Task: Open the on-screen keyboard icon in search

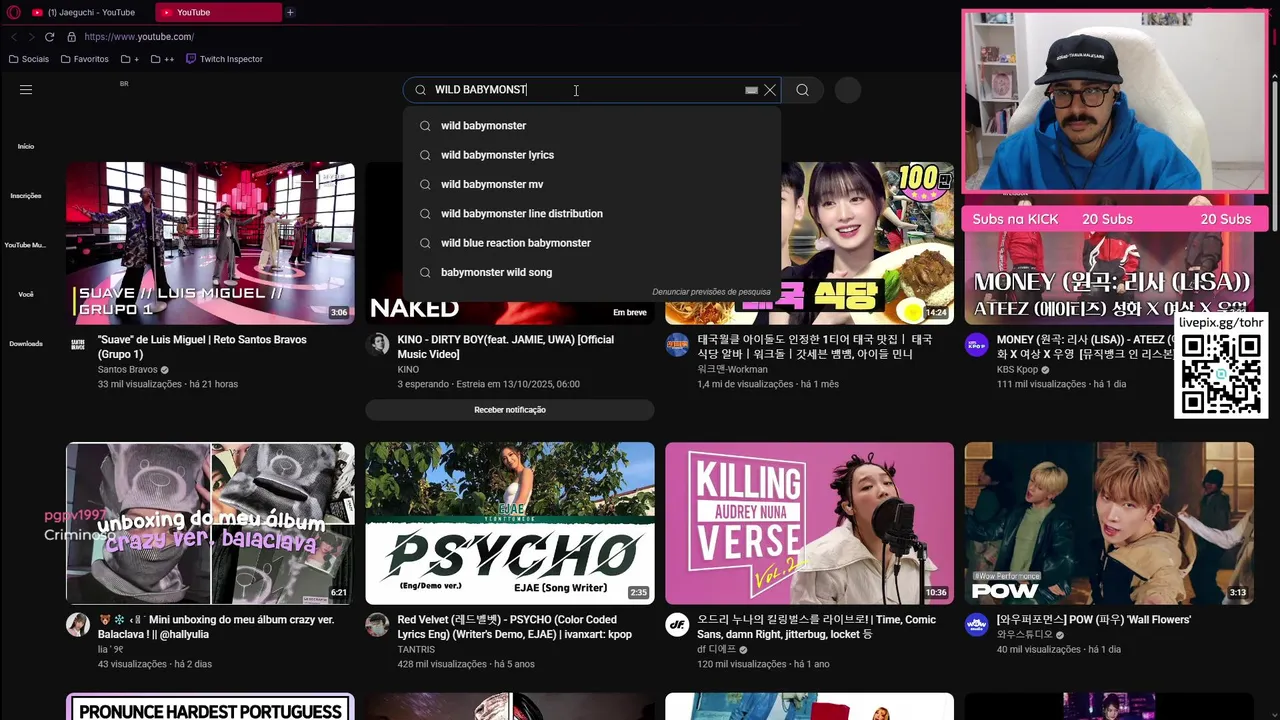Action: 751,90
